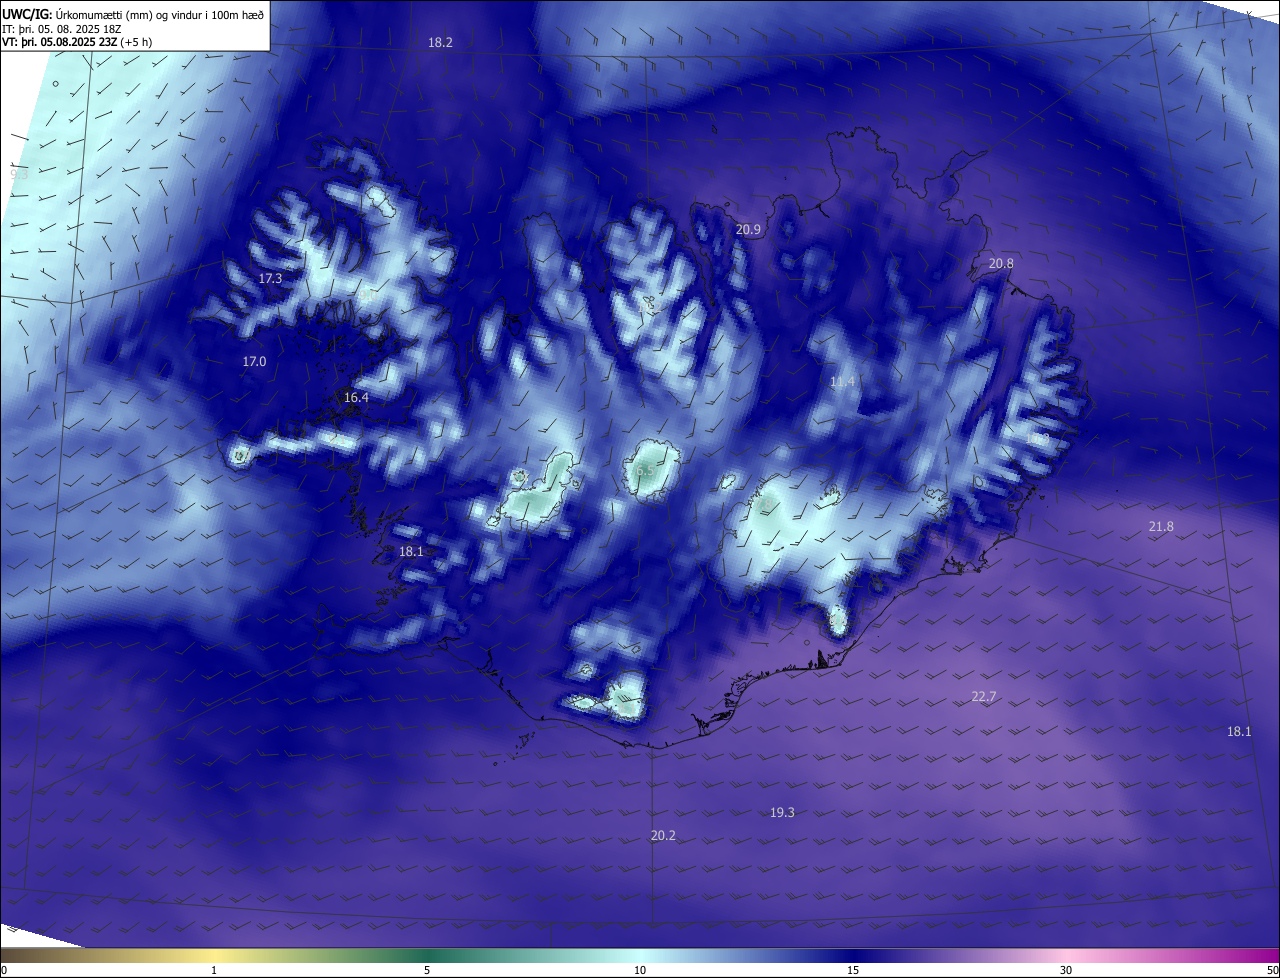Click the 17.0 value on the map
This screenshot has width=1280, height=978.
pos(254,362)
